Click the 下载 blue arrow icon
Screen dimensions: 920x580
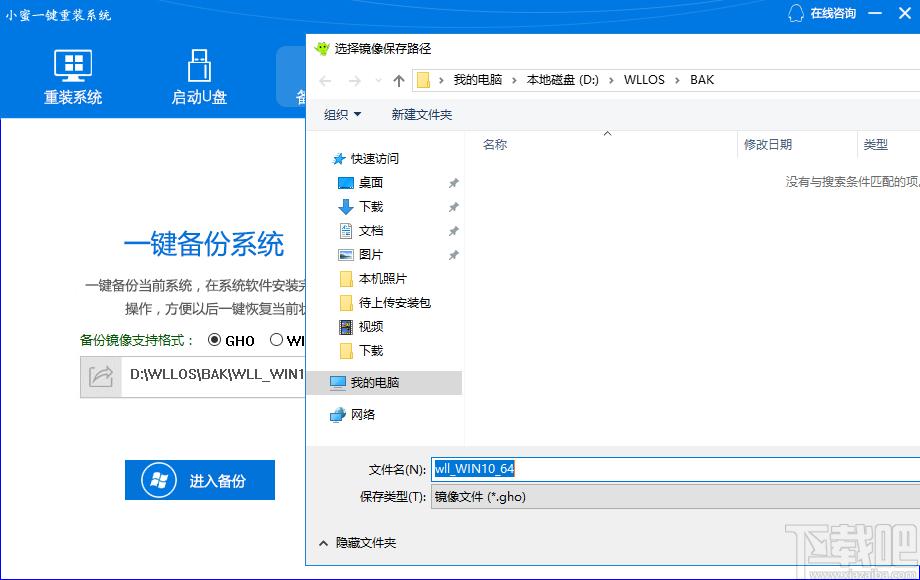point(346,207)
